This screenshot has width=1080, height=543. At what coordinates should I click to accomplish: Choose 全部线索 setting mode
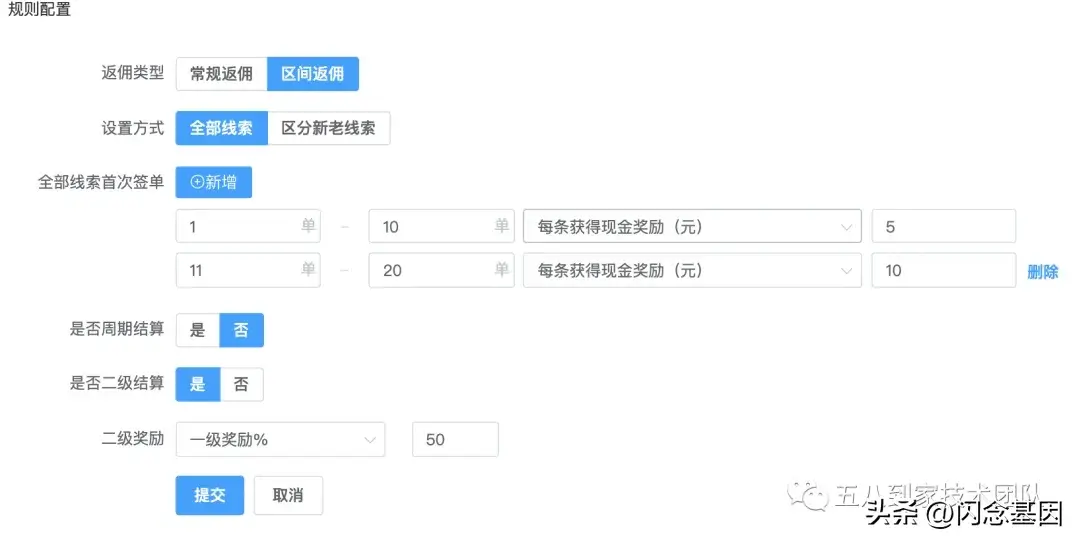point(221,128)
